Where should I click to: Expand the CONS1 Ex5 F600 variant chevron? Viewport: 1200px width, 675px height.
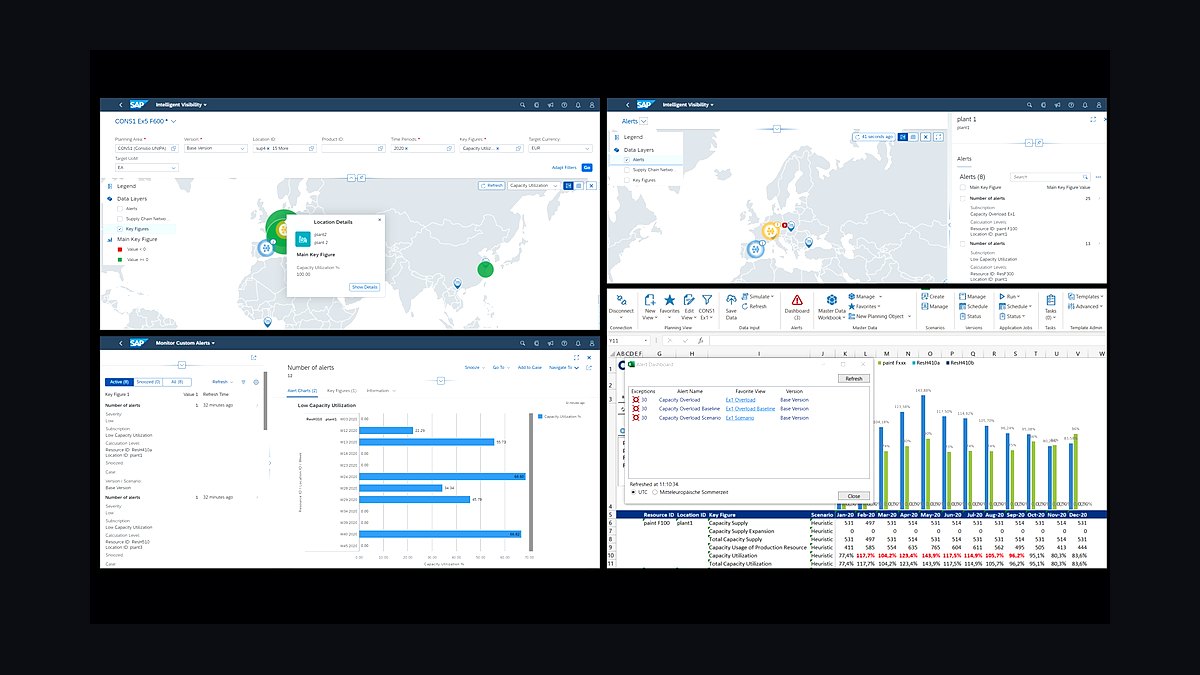(x=174, y=121)
